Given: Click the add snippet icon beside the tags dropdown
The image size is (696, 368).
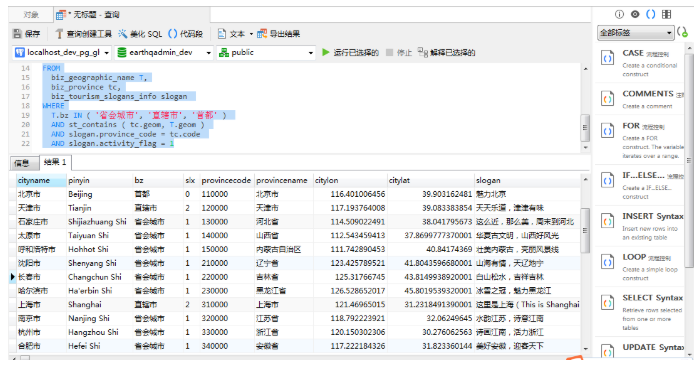Looking at the screenshot, I should click(x=683, y=32).
